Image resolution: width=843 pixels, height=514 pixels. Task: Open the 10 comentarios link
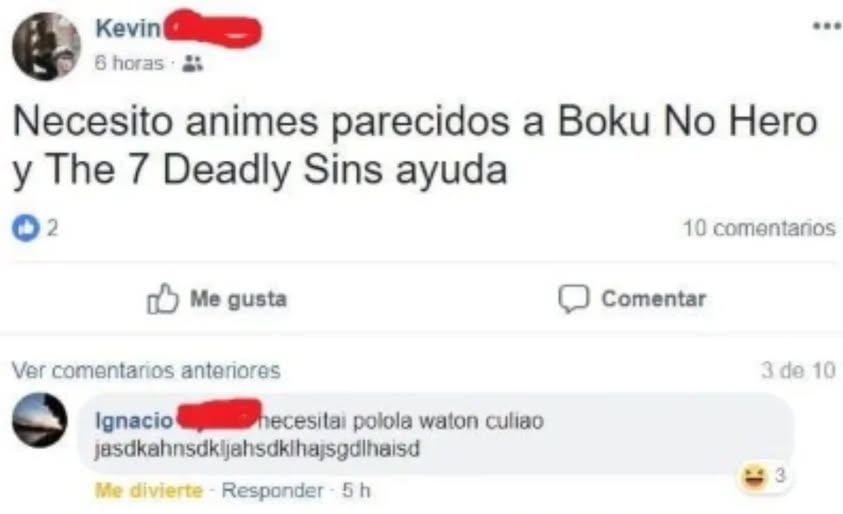pos(759,228)
